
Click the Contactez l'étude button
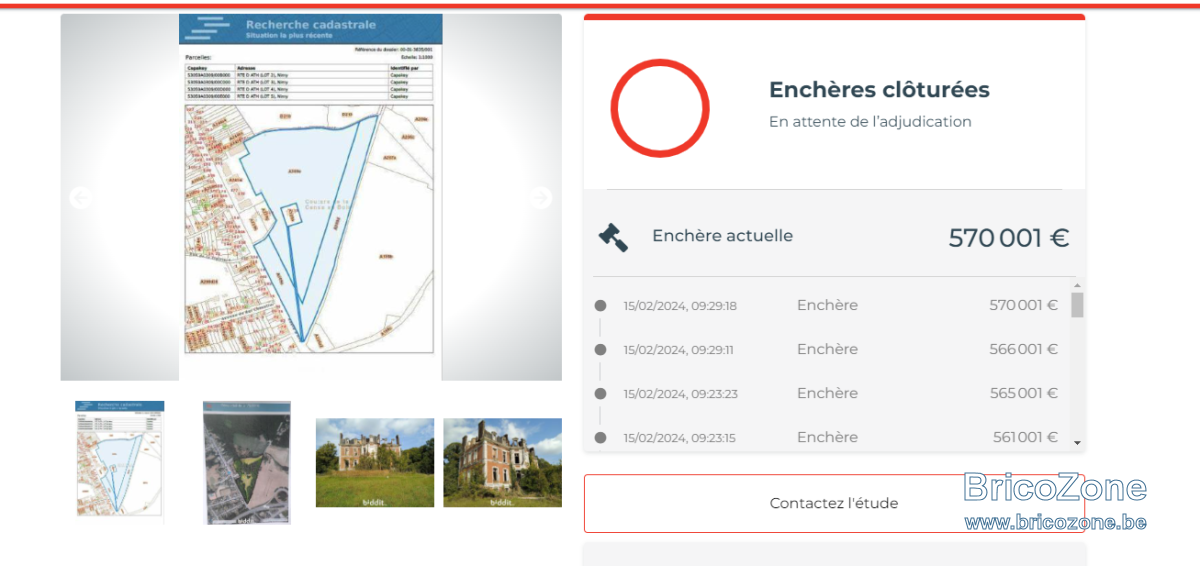pyautogui.click(x=834, y=503)
